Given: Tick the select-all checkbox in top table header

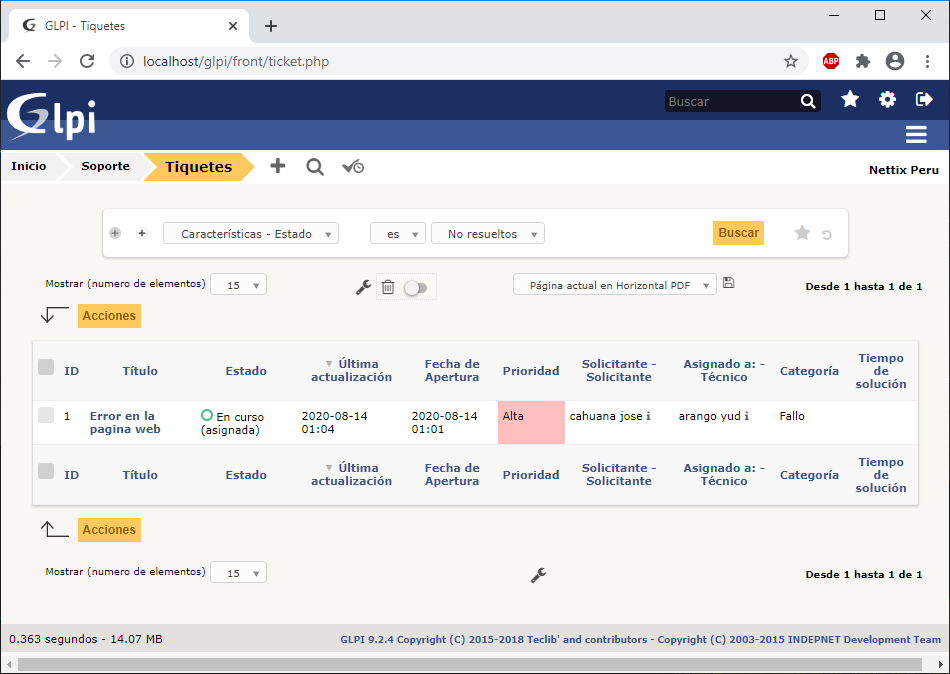Looking at the screenshot, I should point(46,368).
